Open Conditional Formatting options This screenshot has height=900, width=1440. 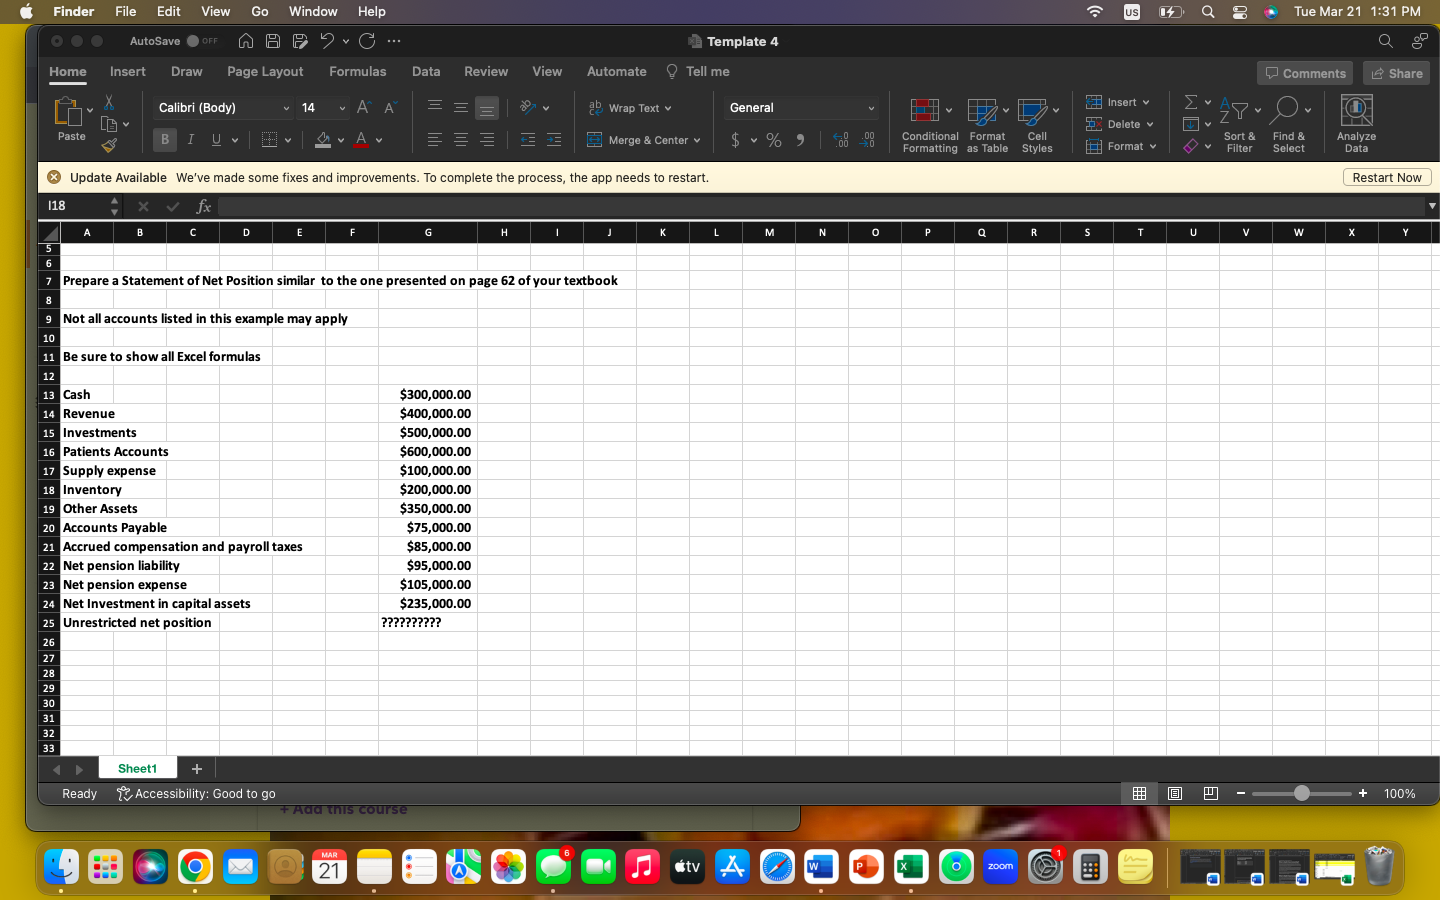(929, 122)
